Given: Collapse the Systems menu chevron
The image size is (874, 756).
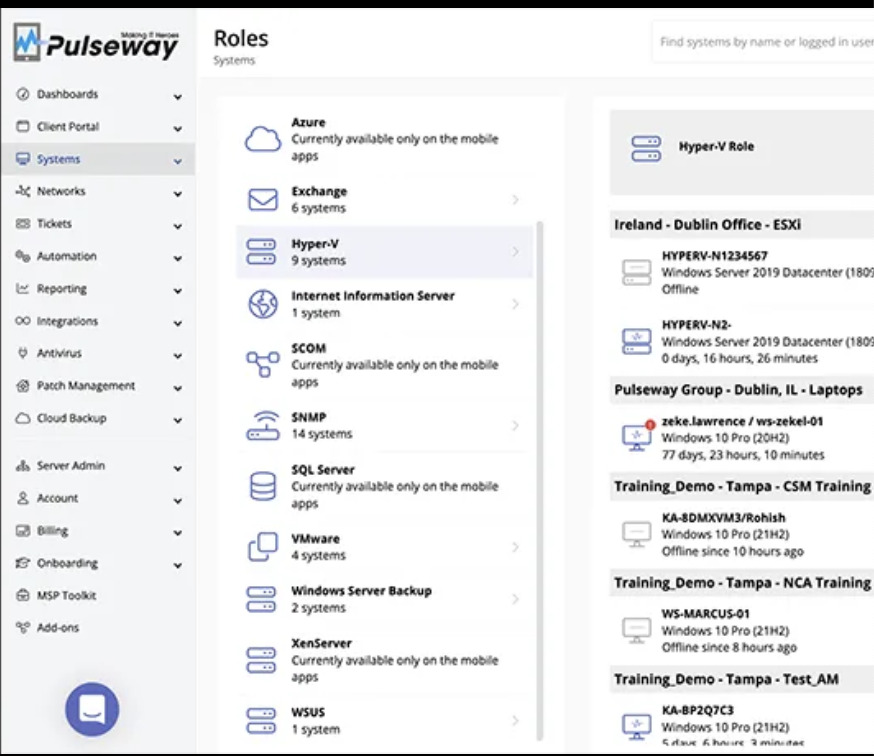Looking at the screenshot, I should [x=177, y=161].
